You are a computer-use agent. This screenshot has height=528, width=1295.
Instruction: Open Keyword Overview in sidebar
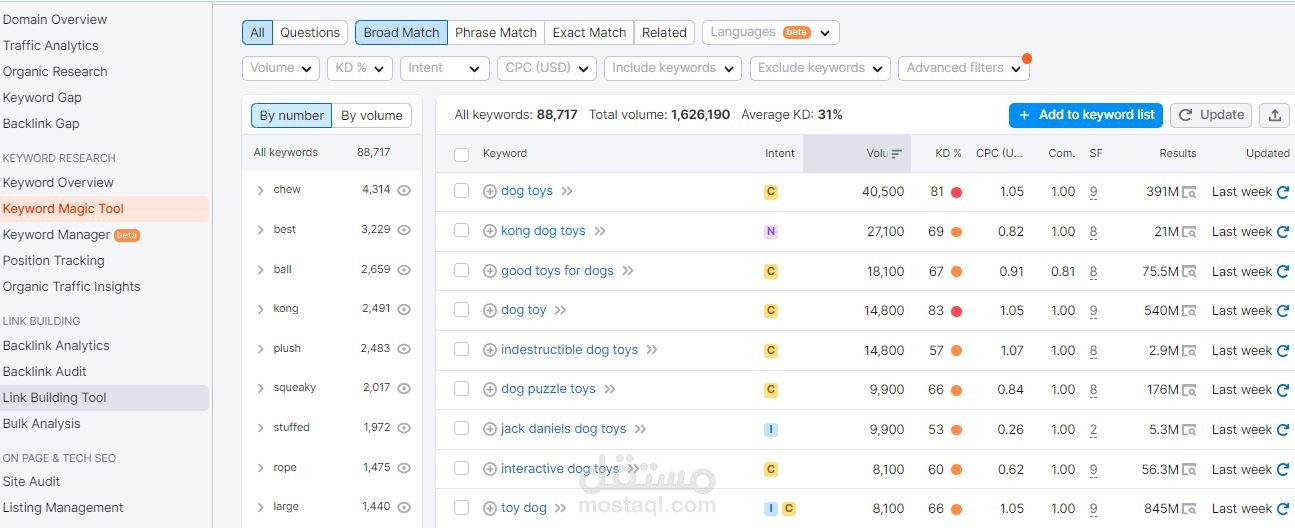58,182
